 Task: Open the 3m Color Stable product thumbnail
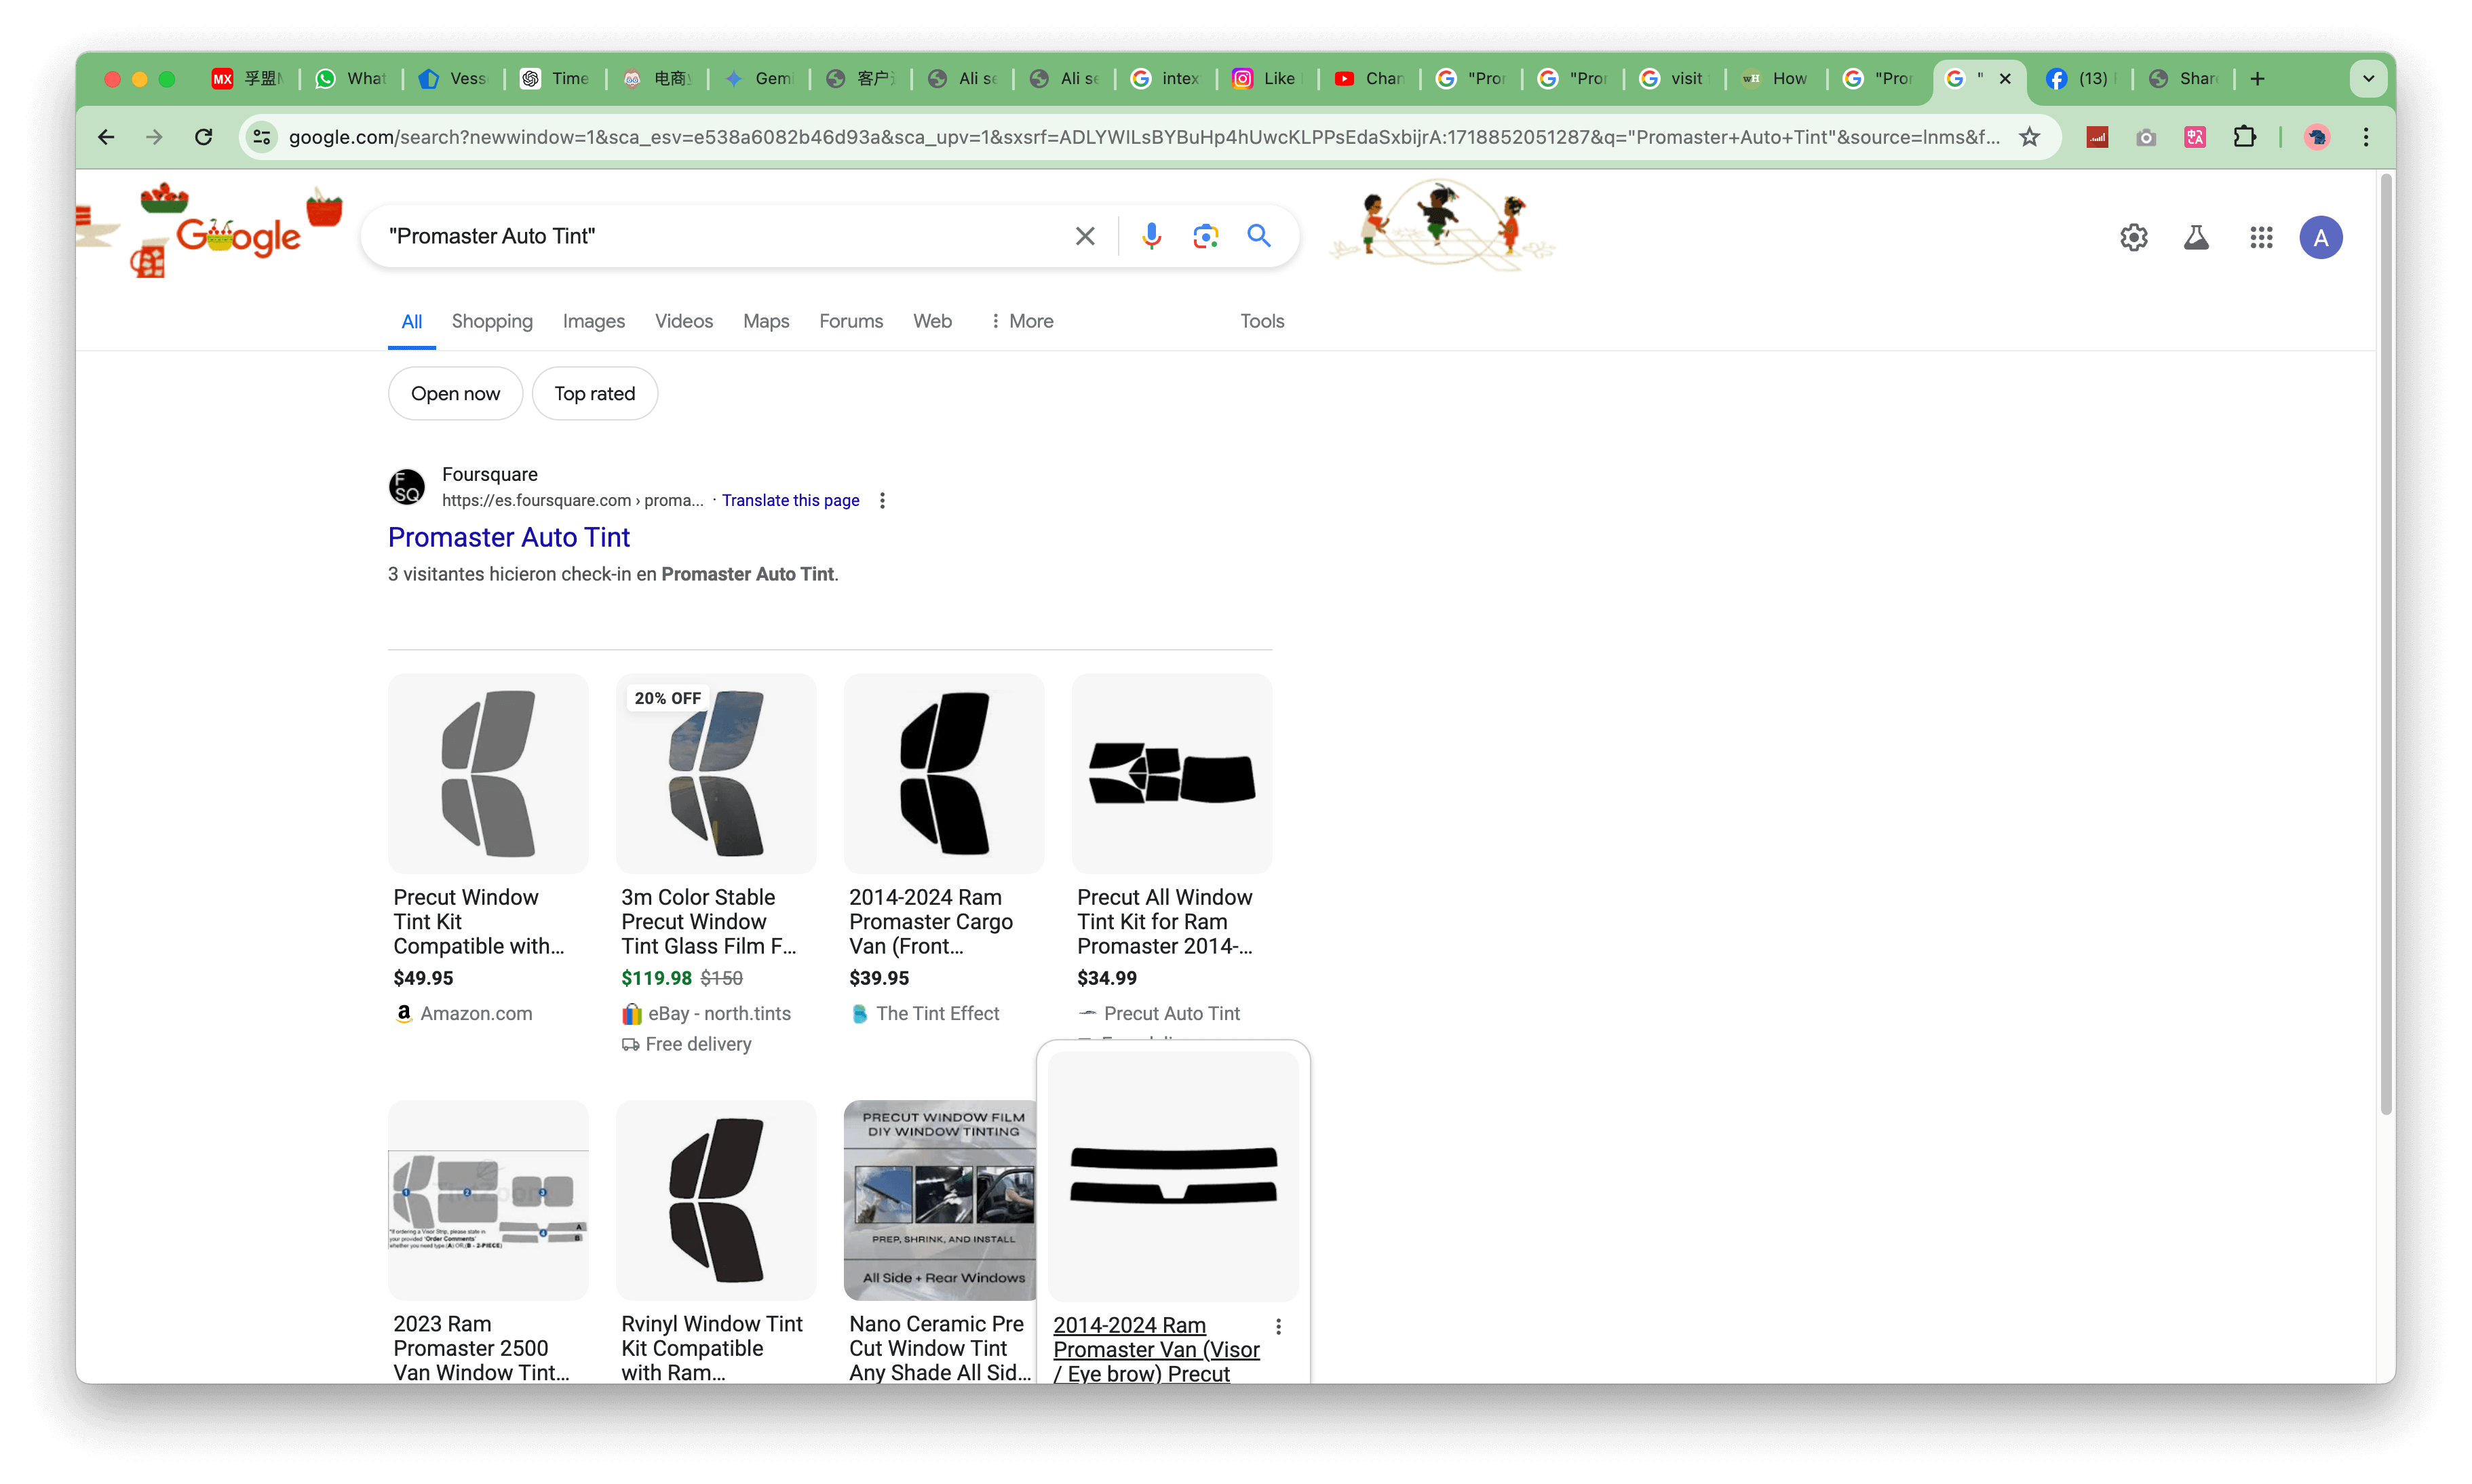click(x=716, y=773)
